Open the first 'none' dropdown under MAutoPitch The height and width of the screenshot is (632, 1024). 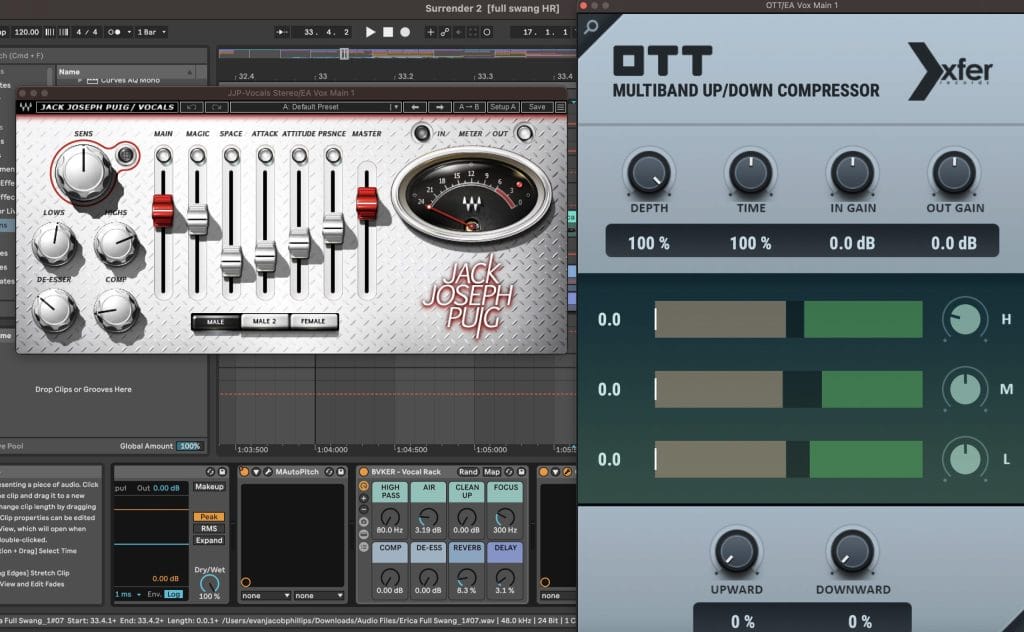[265, 595]
